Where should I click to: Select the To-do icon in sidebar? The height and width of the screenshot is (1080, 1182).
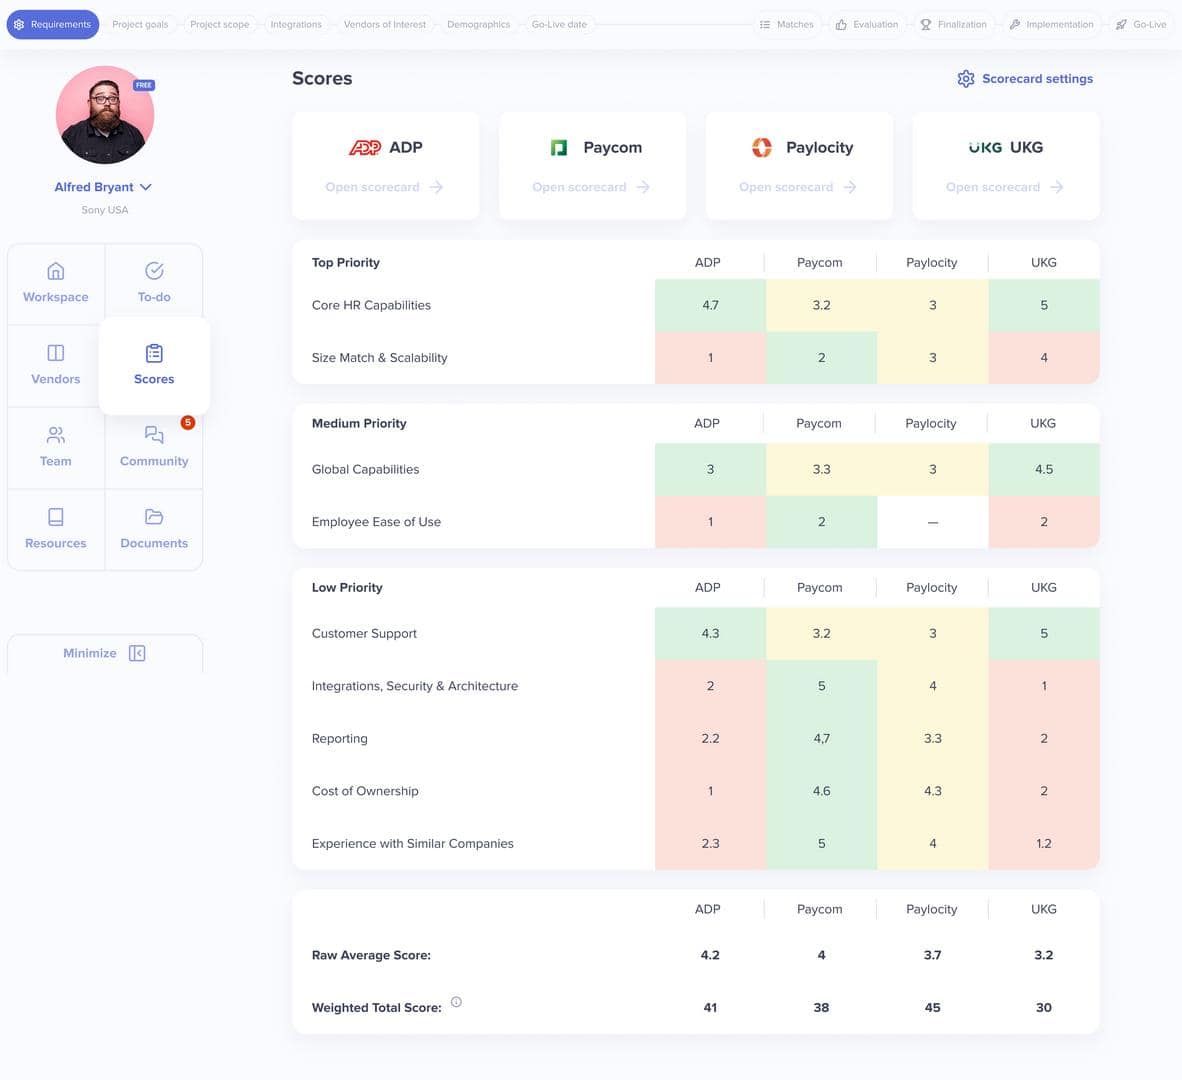(153, 270)
